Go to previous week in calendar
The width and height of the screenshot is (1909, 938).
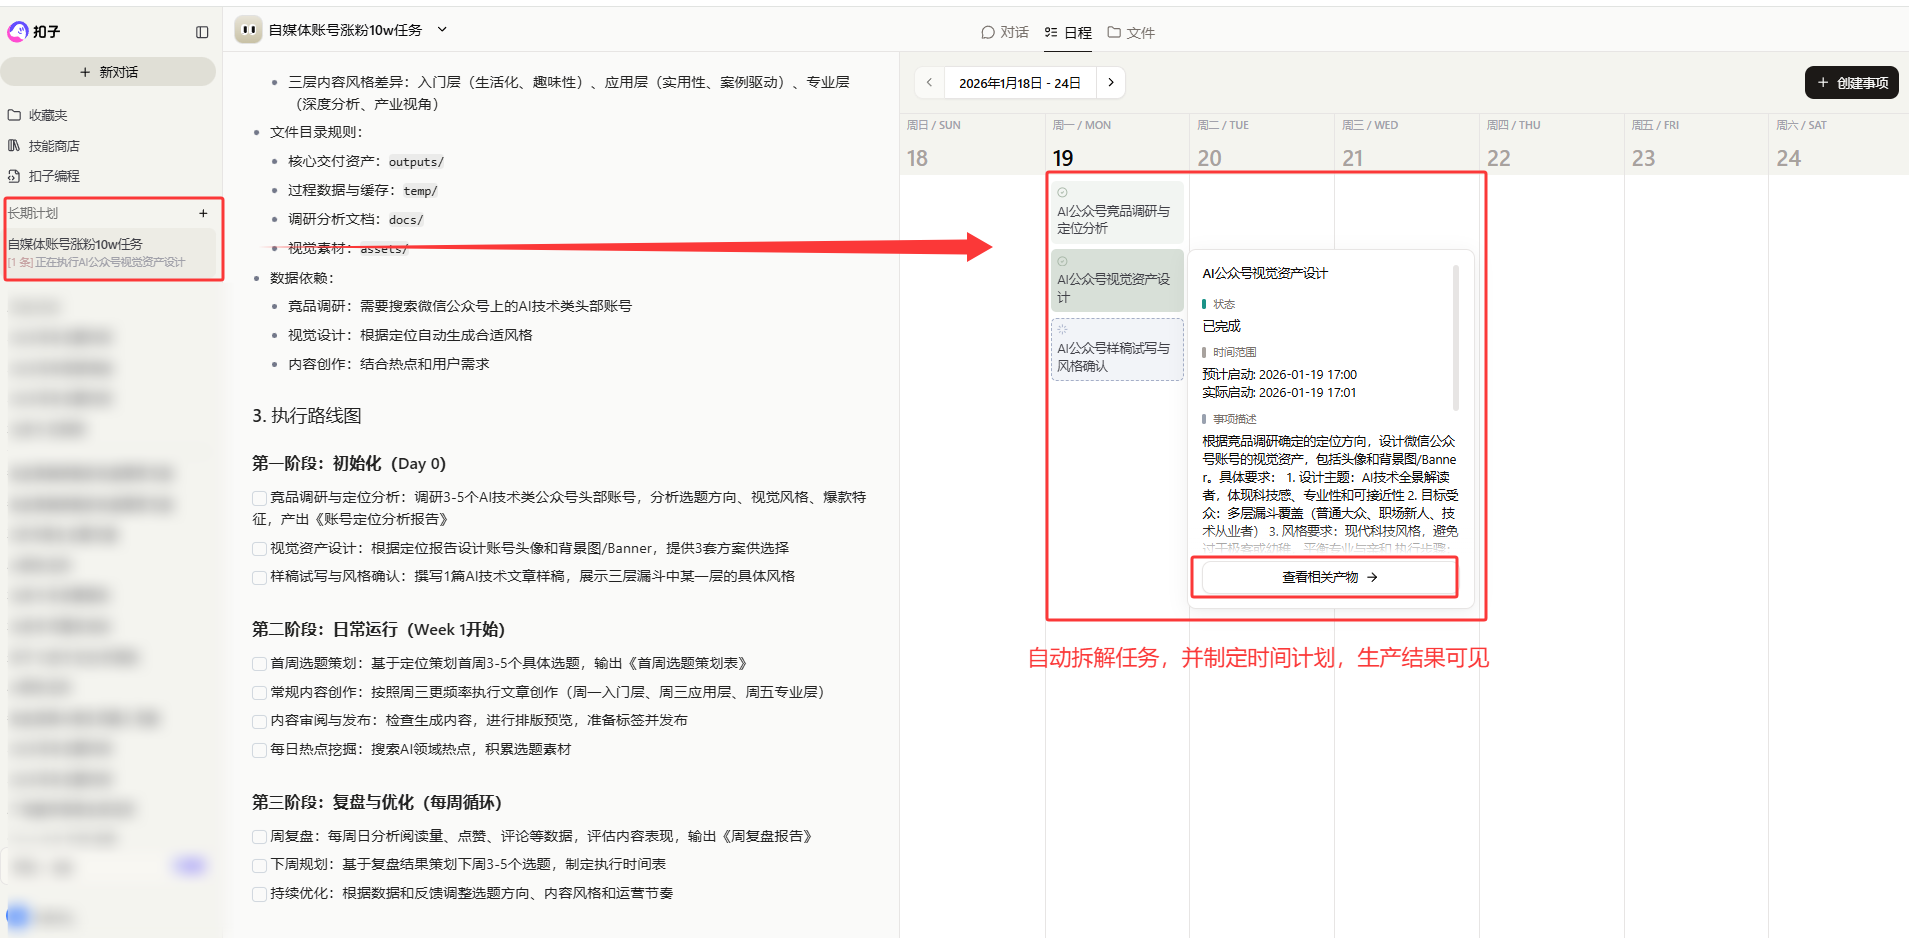(929, 83)
